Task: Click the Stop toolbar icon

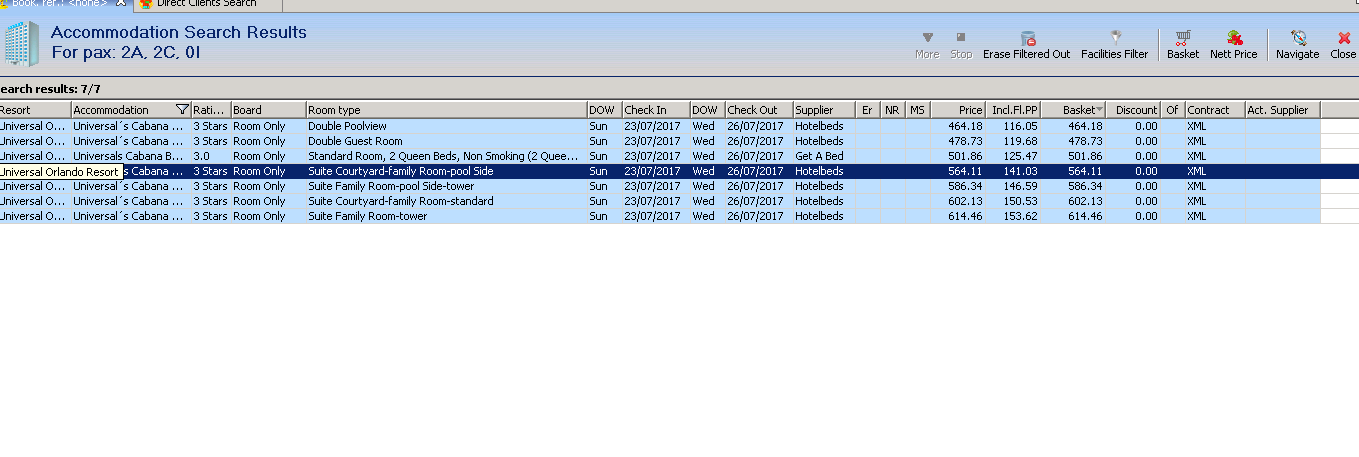Action: point(961,37)
